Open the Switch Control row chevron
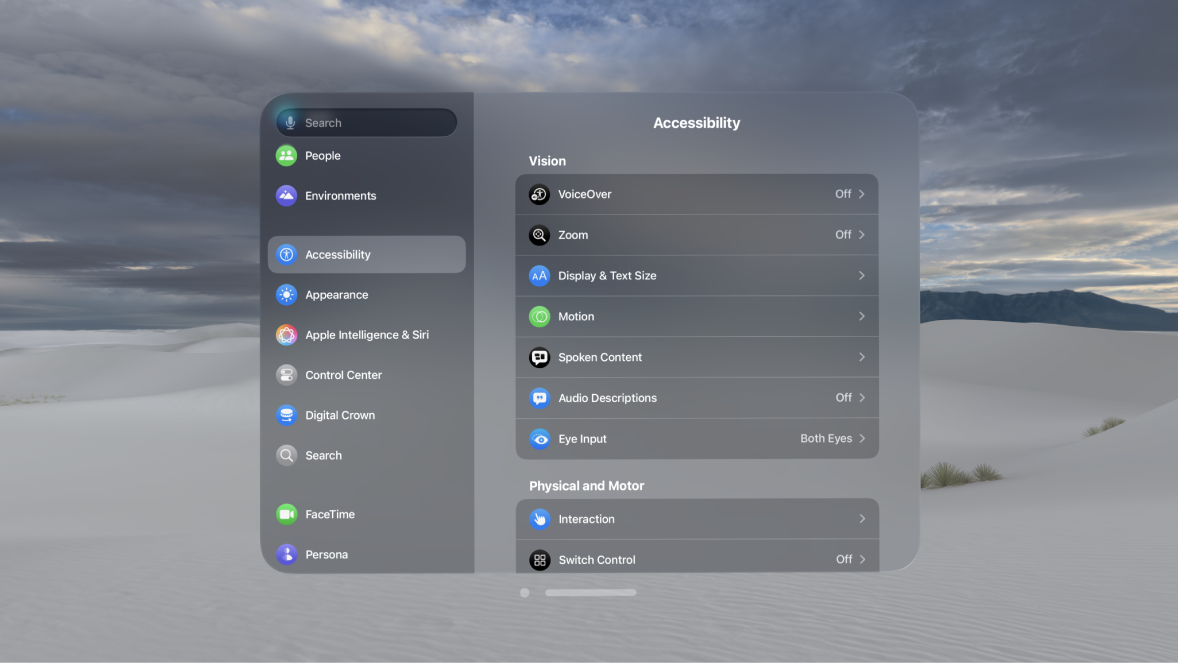The image size is (1178, 666). tap(862, 559)
